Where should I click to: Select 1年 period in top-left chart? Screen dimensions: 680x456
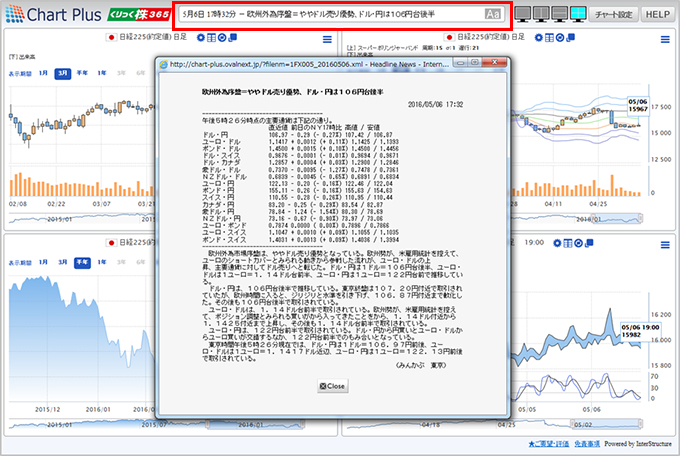click(102, 73)
